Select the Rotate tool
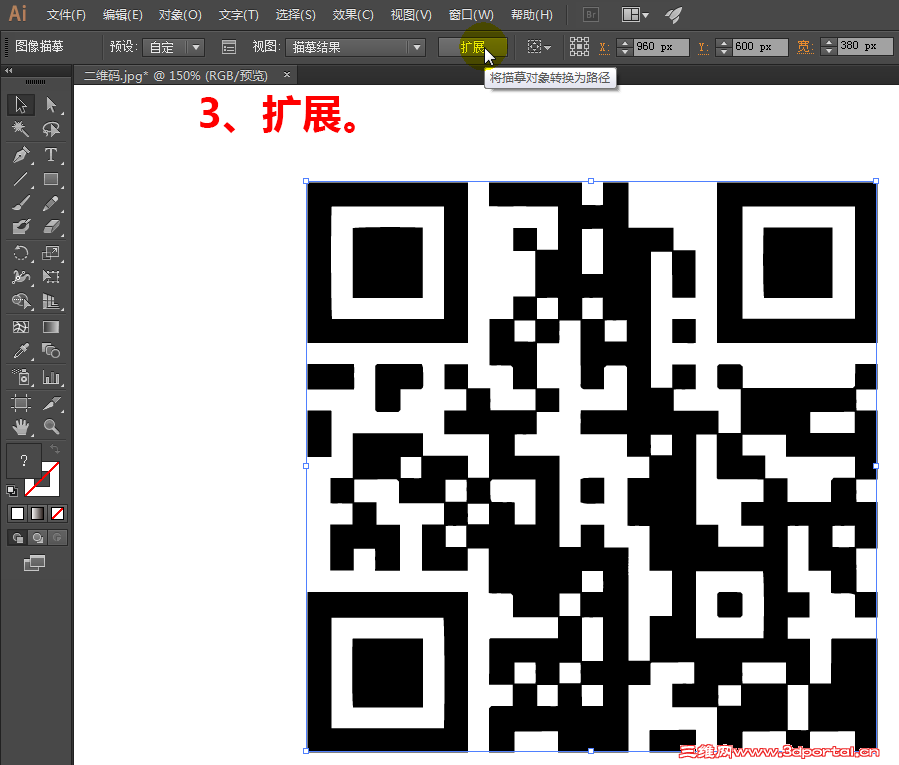 tap(21, 253)
